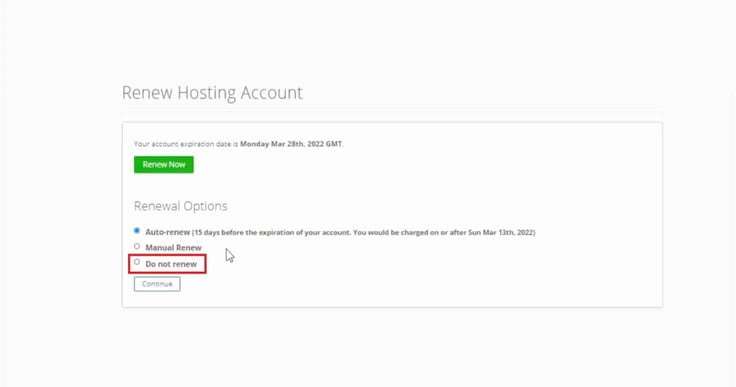Click the Renew Hosting Account heading
736x387 pixels.
click(x=212, y=93)
